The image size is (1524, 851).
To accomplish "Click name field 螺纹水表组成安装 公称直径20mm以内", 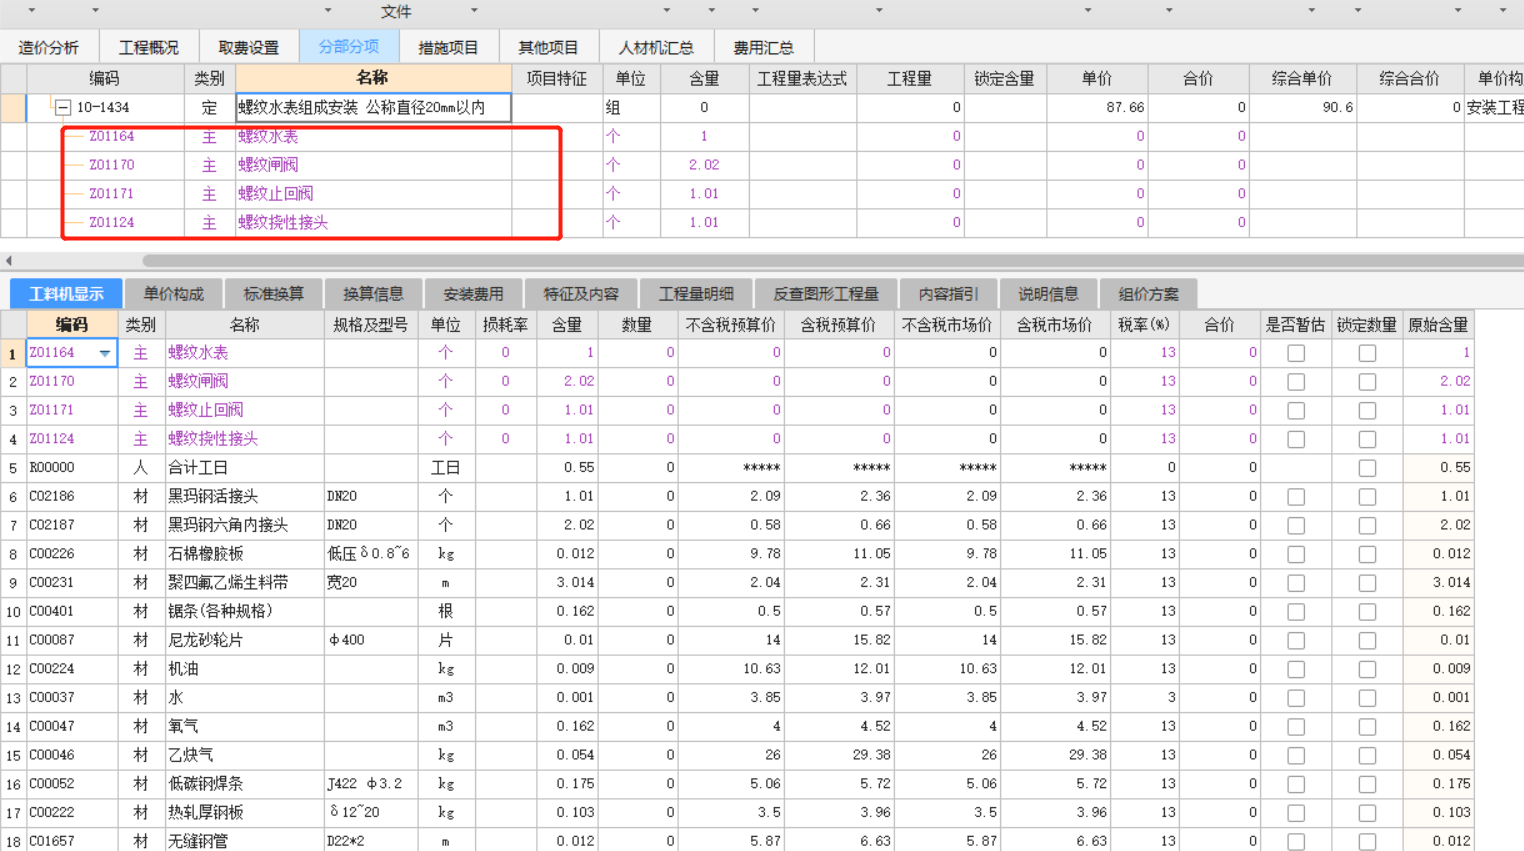I will coord(373,107).
